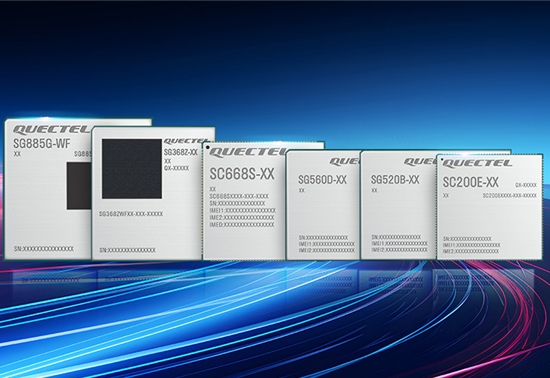Click the SG560D-XX model name
The width and height of the screenshot is (550, 378).
[322, 180]
